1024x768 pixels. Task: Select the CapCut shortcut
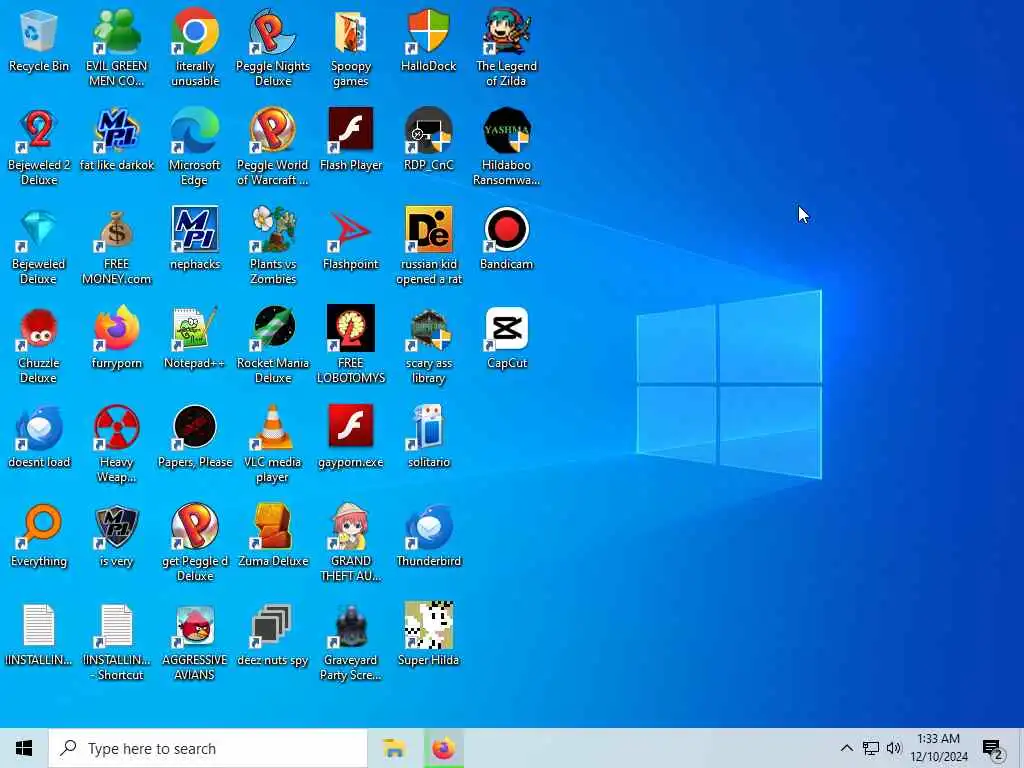[x=506, y=338]
